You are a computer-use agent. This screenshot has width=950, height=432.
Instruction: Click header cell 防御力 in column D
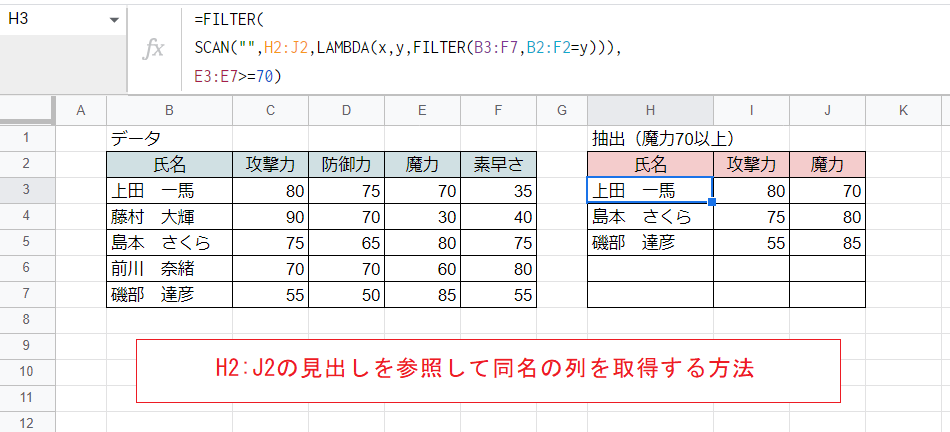point(346,164)
